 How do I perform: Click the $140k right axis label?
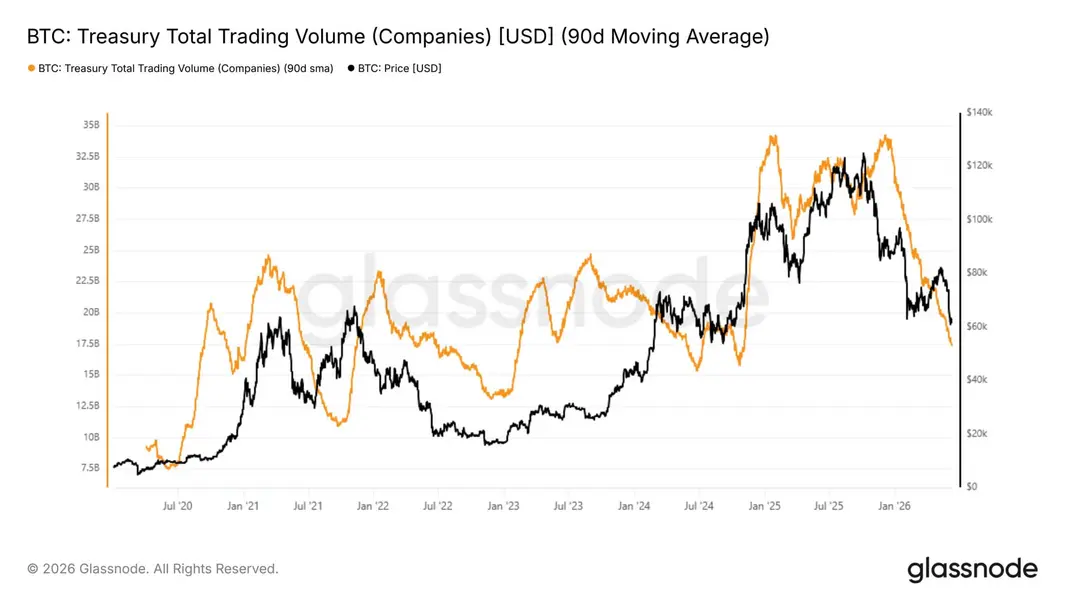coord(979,112)
